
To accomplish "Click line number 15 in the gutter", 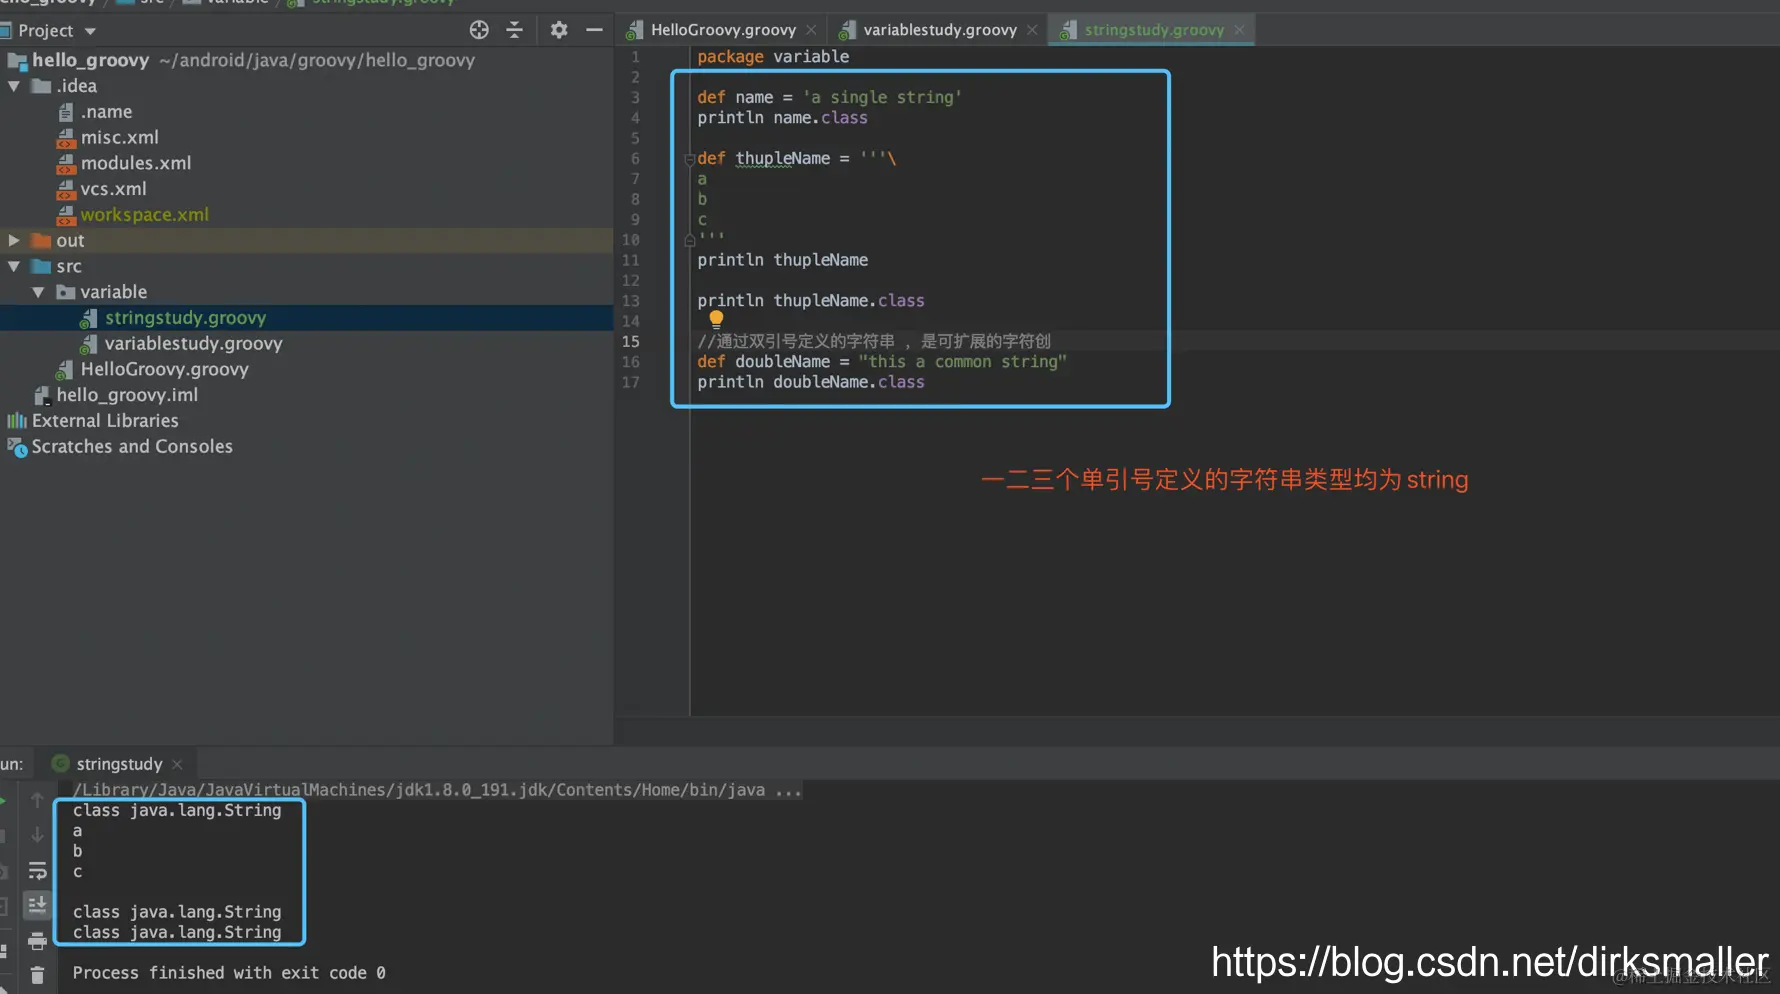I will [x=631, y=341].
